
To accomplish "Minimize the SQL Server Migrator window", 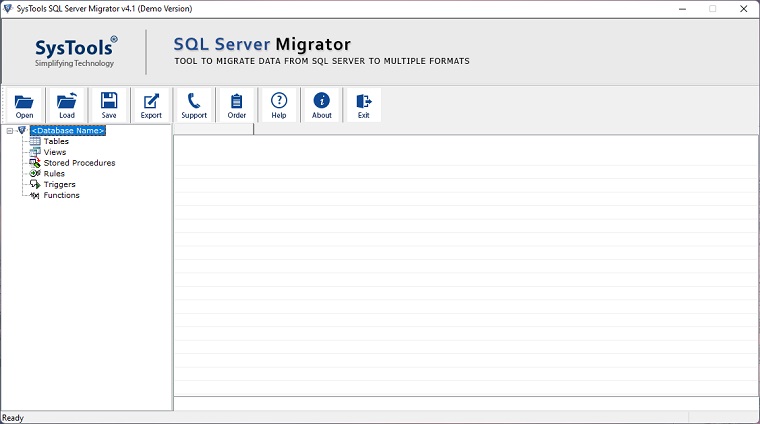I will (x=682, y=9).
